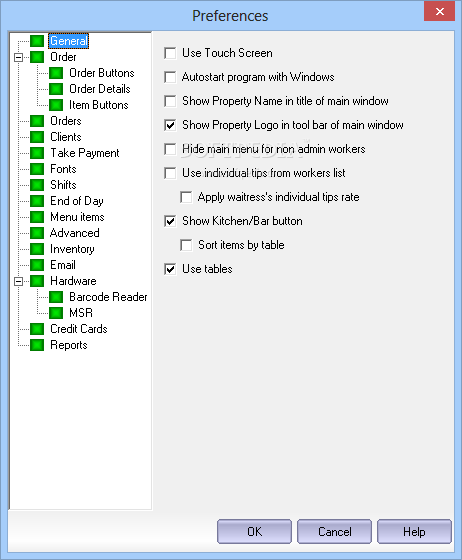Click the green icon beside Take Payment

click(37, 153)
